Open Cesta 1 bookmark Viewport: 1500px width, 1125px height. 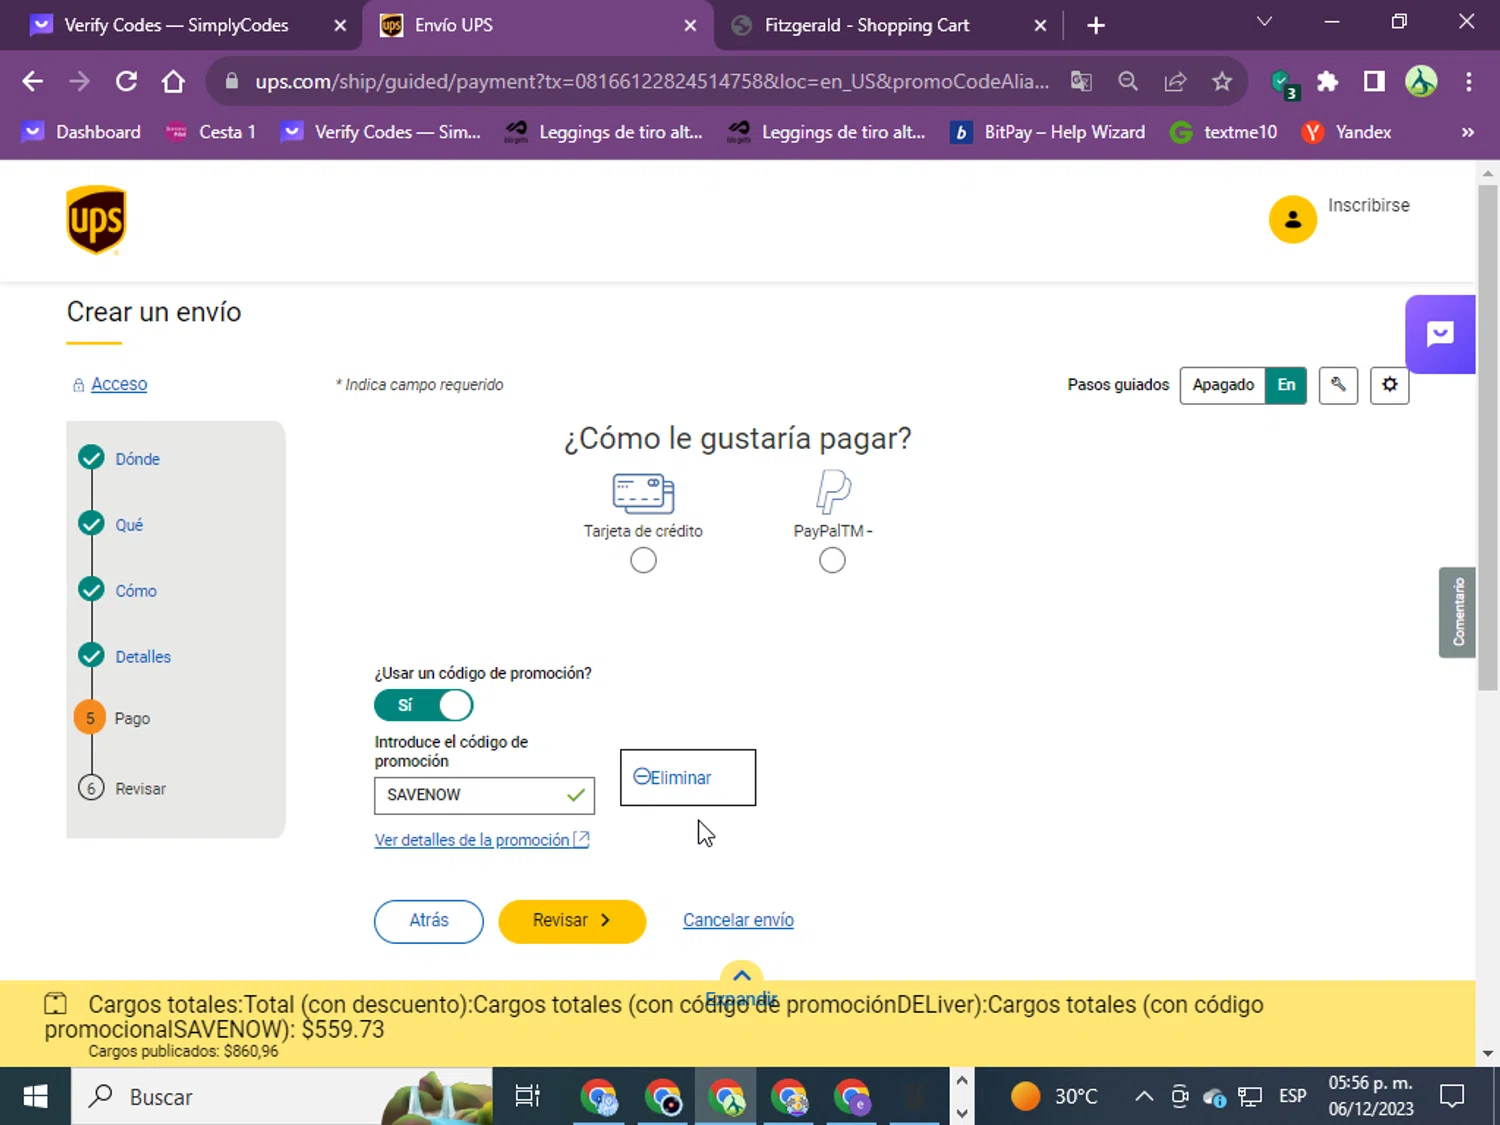pyautogui.click(x=211, y=132)
